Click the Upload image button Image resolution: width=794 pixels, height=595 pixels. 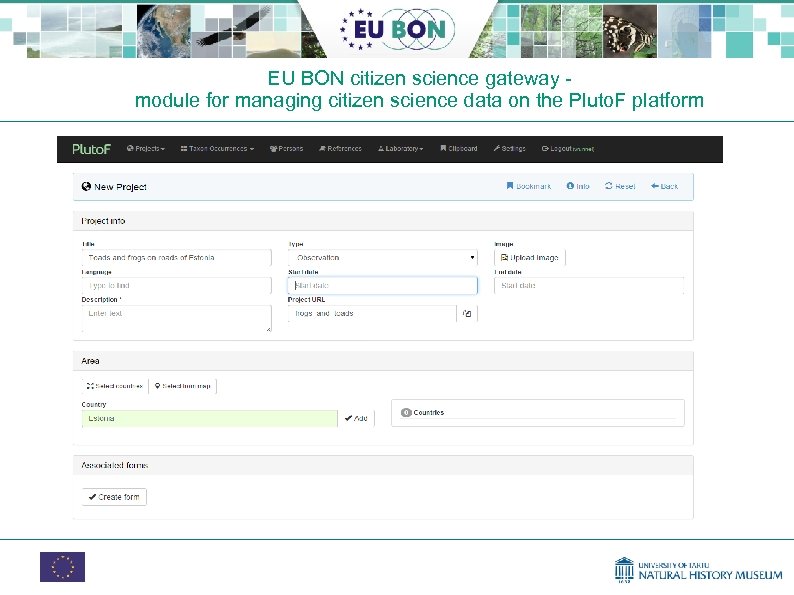point(530,257)
